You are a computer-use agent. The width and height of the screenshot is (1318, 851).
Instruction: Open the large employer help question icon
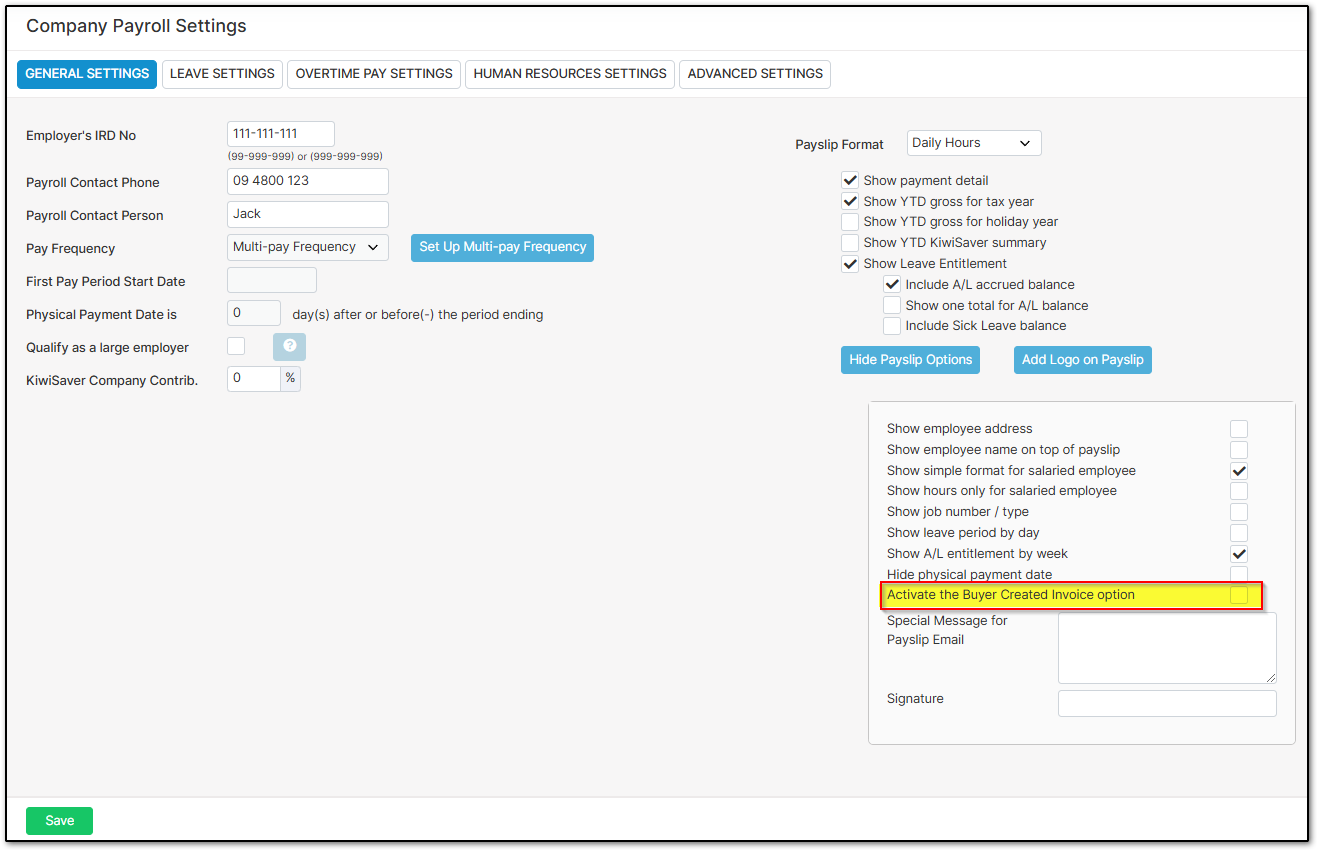(x=289, y=347)
